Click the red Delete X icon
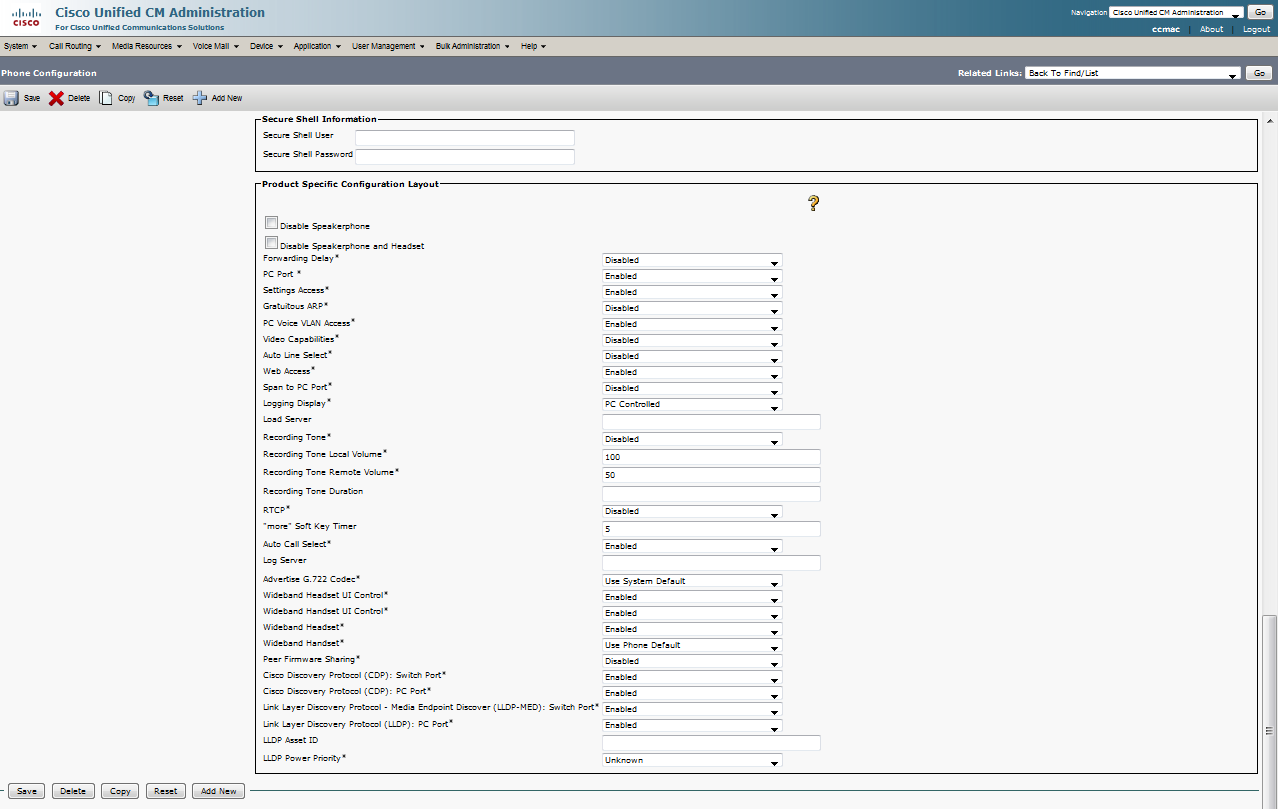The height and width of the screenshot is (809, 1280). (x=56, y=98)
